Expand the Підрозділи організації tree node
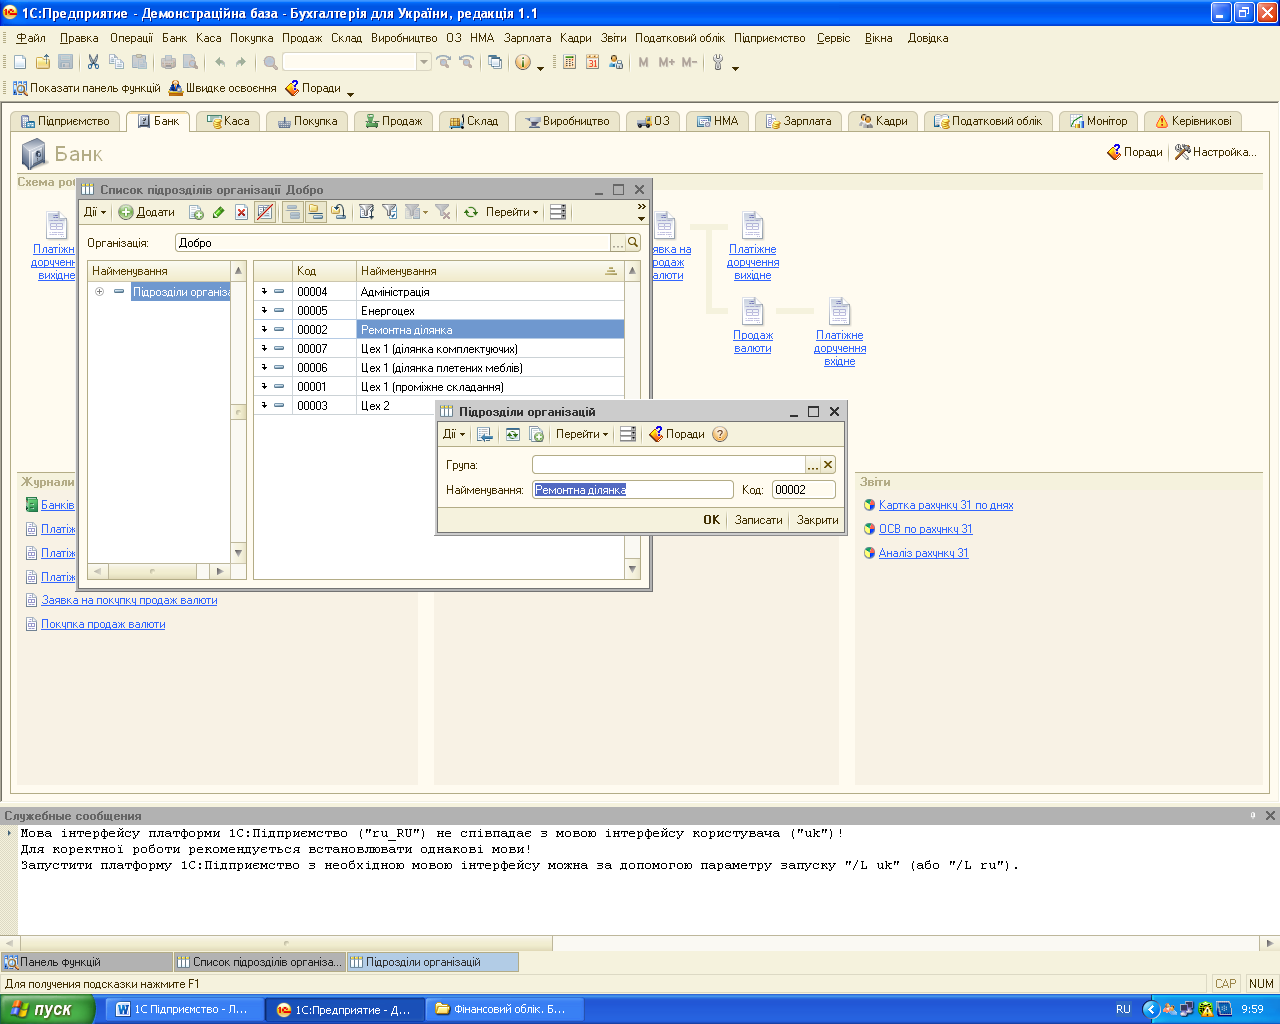 click(x=99, y=292)
